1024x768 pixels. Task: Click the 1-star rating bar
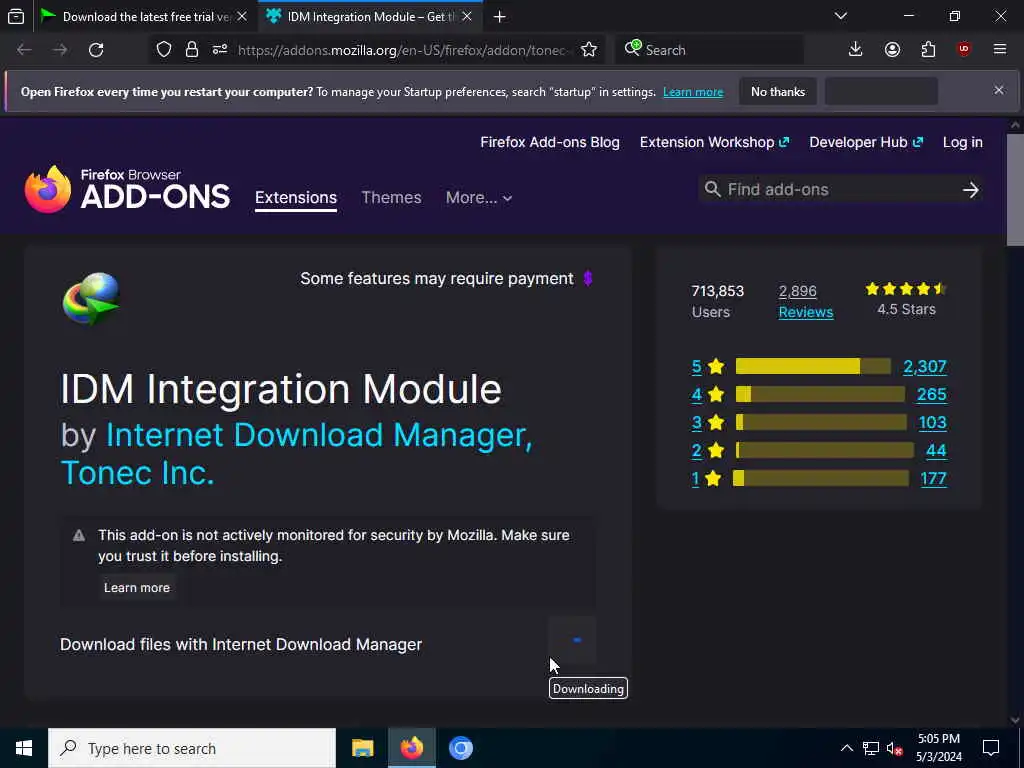tap(821, 479)
